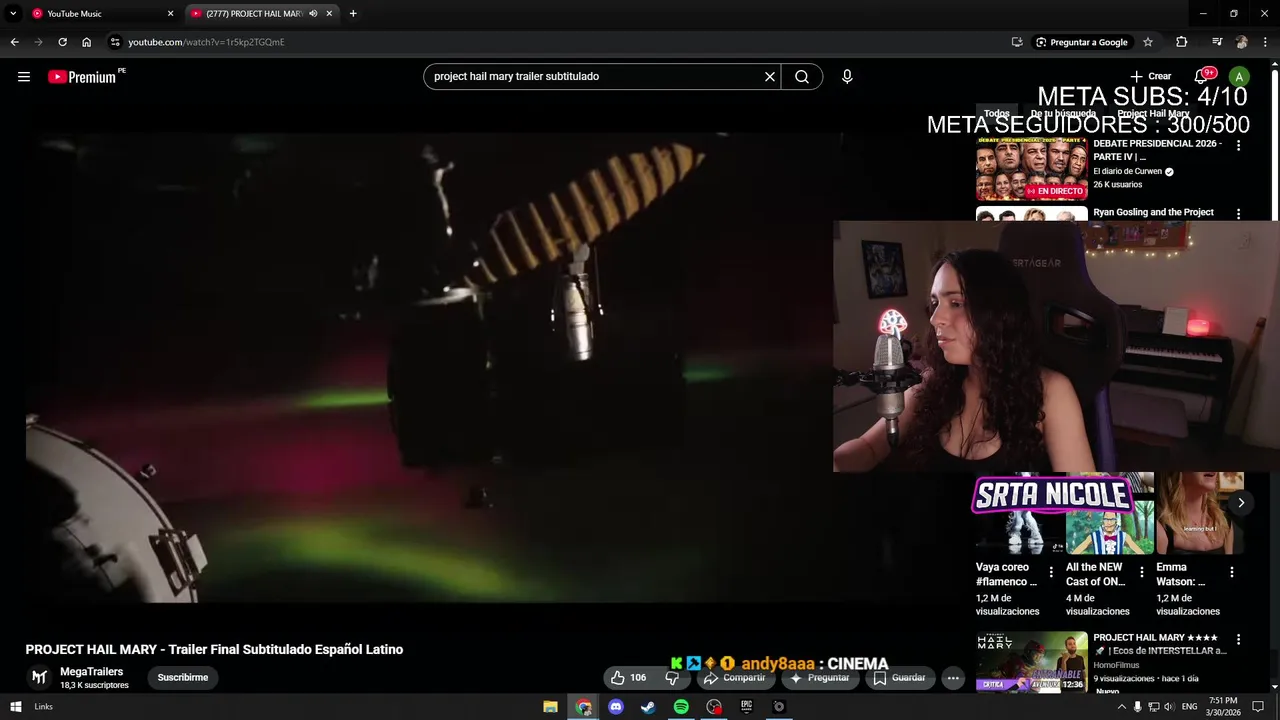Click the Preguntar button under video

[x=820, y=677]
